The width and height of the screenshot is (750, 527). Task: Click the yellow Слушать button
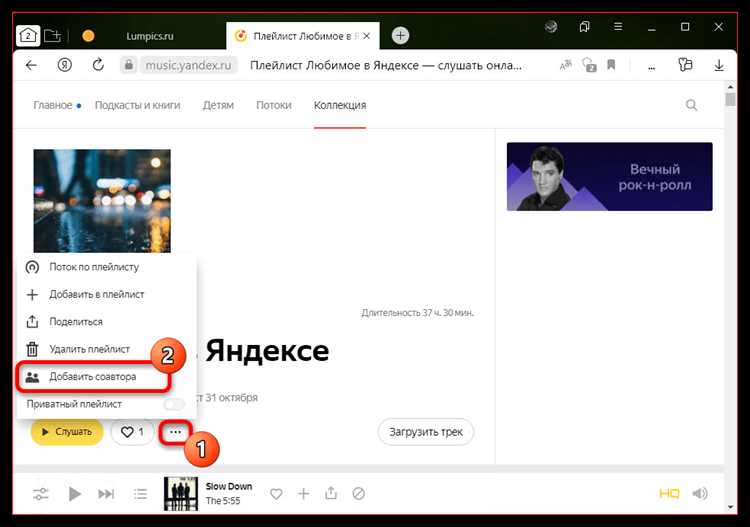point(67,432)
